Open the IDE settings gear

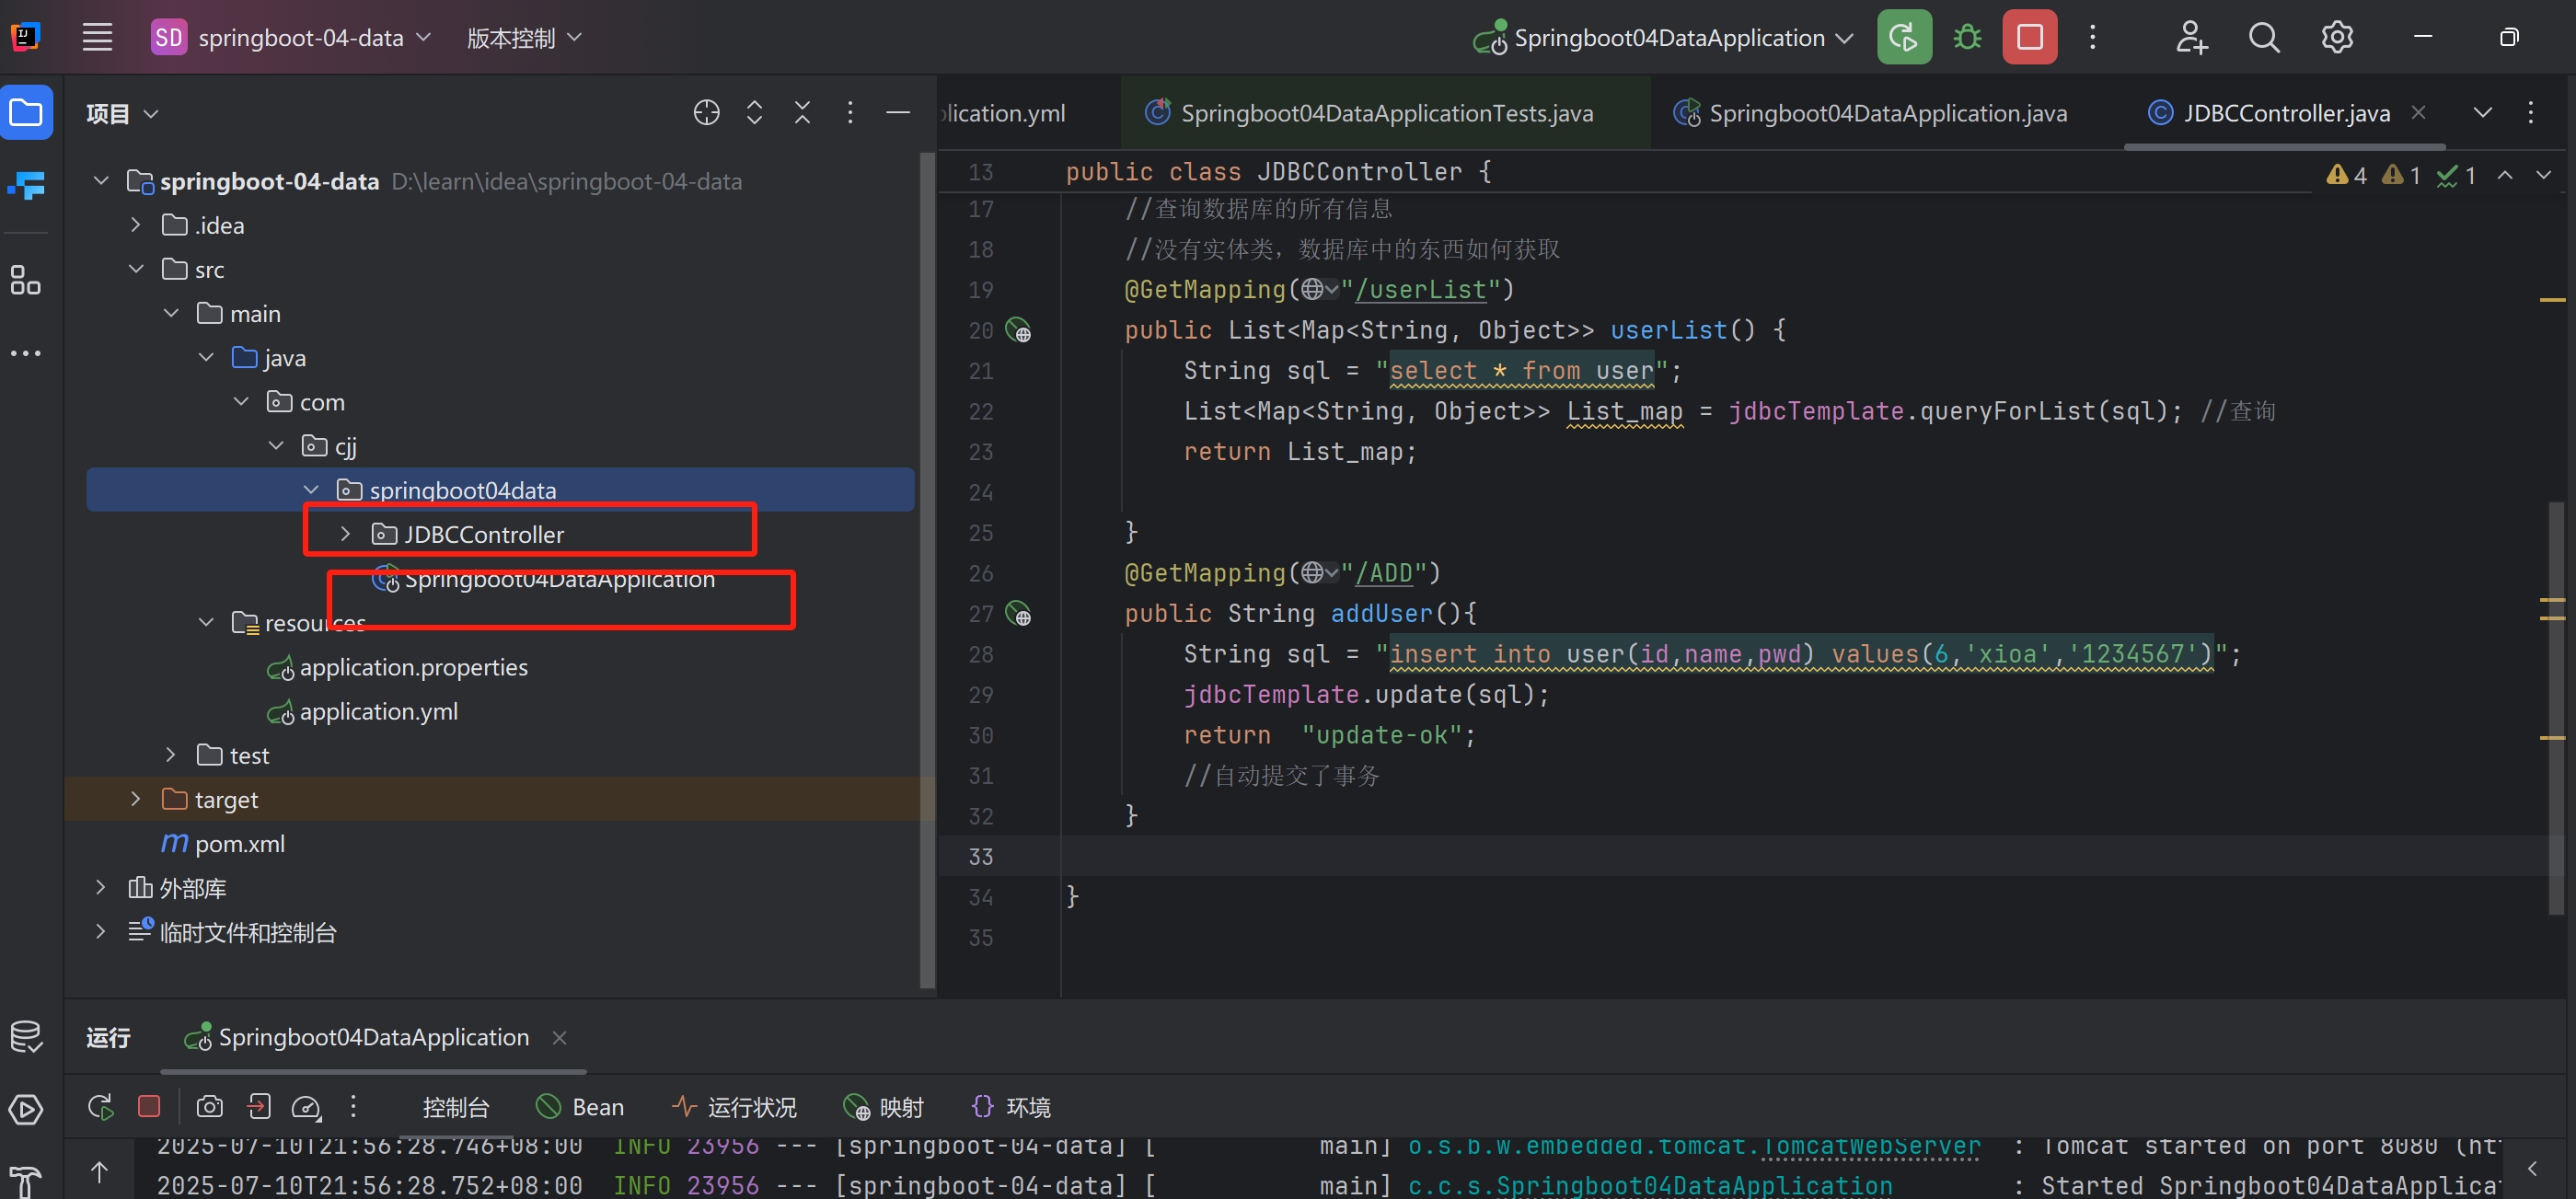(x=2336, y=38)
